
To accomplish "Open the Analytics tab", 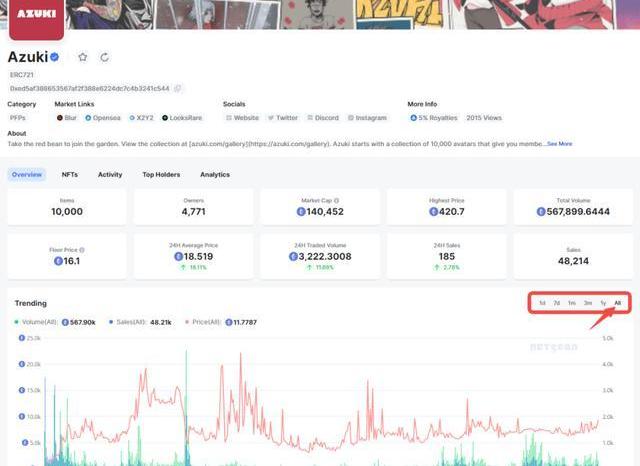I will [215, 175].
